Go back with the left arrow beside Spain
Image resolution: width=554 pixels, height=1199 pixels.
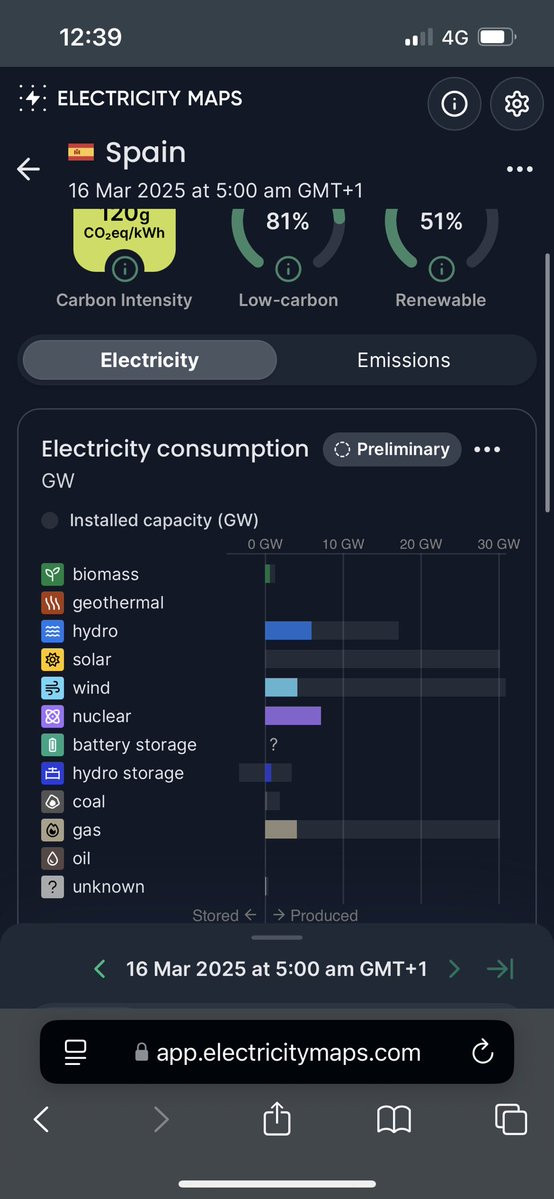point(28,169)
